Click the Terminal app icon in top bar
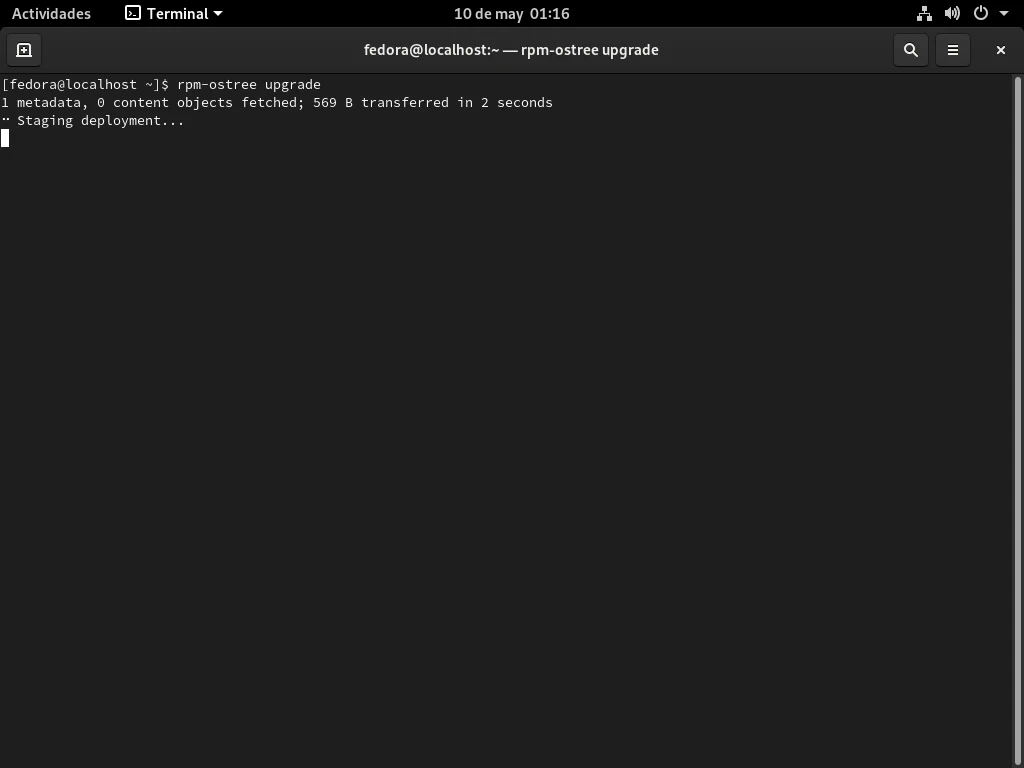 click(133, 14)
